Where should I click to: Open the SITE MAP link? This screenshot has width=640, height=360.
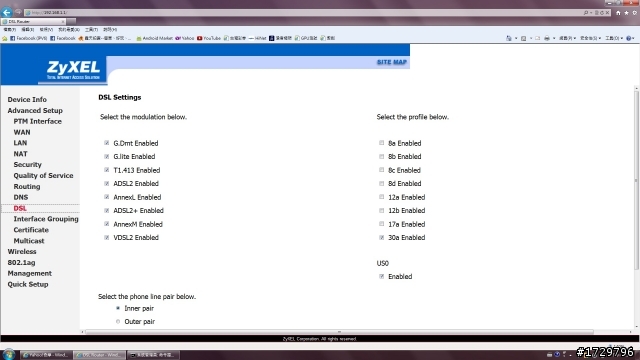(391, 62)
